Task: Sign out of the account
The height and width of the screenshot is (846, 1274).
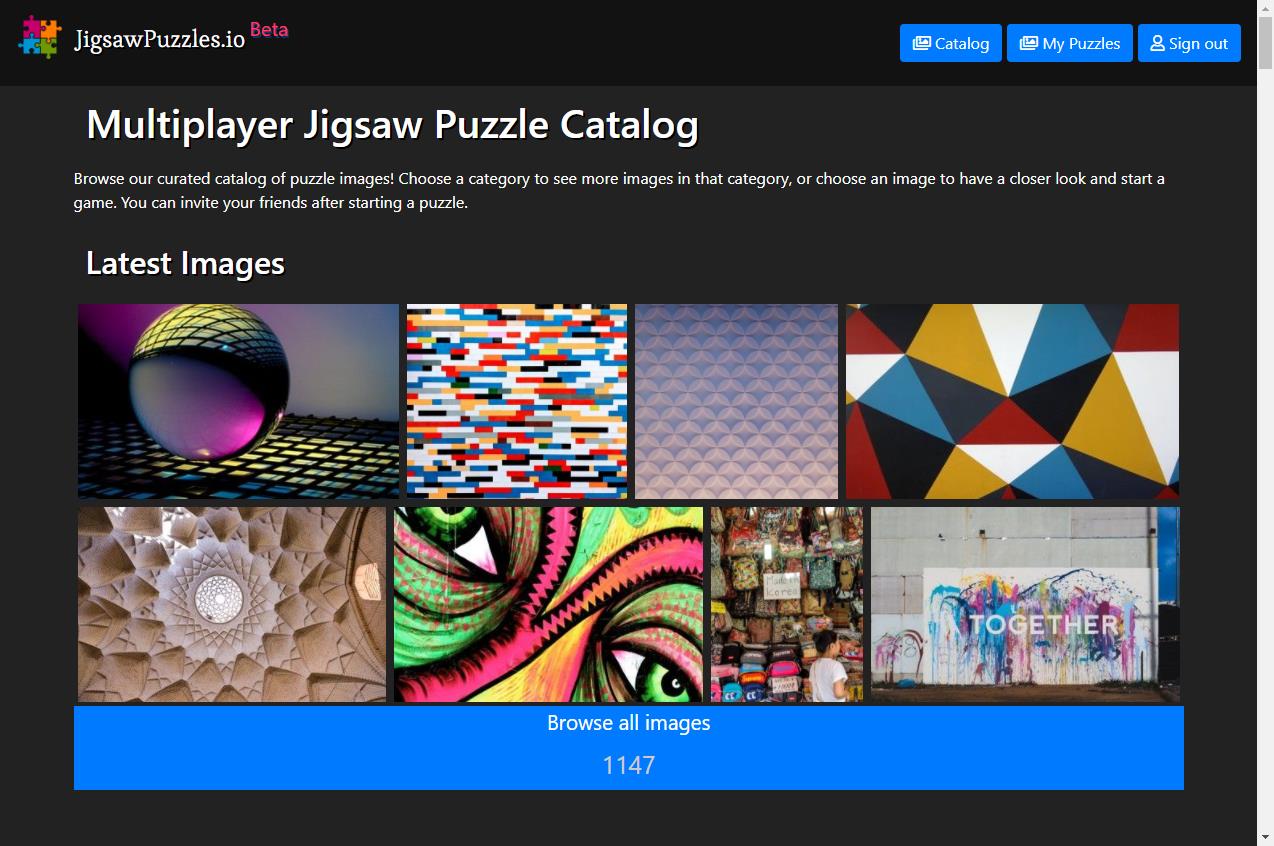Action: [1189, 43]
